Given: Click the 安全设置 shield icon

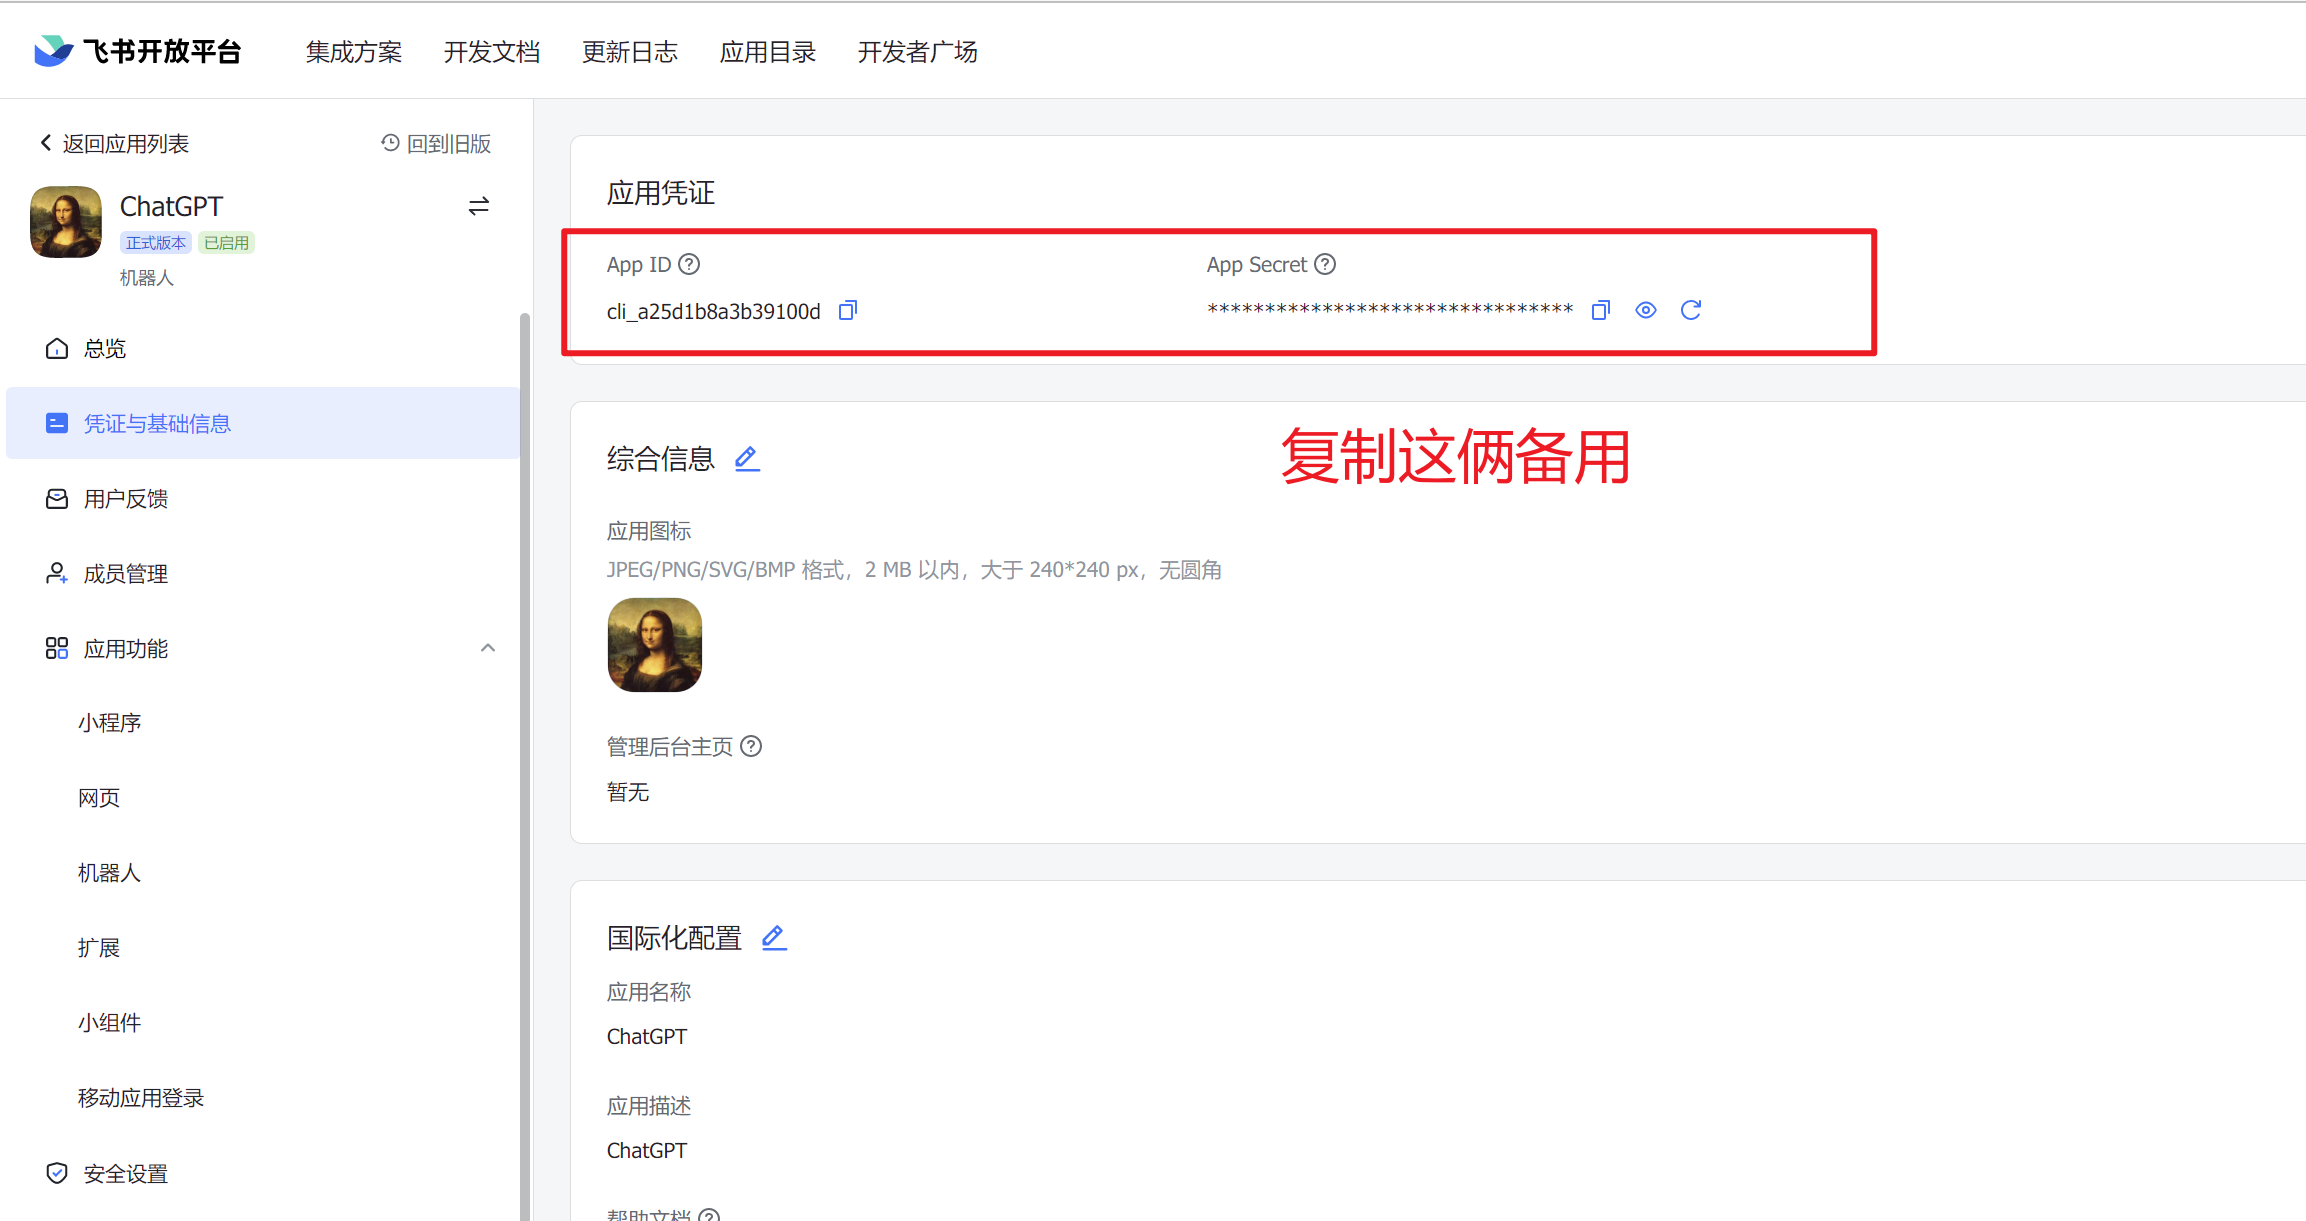Looking at the screenshot, I should pos(57,1173).
